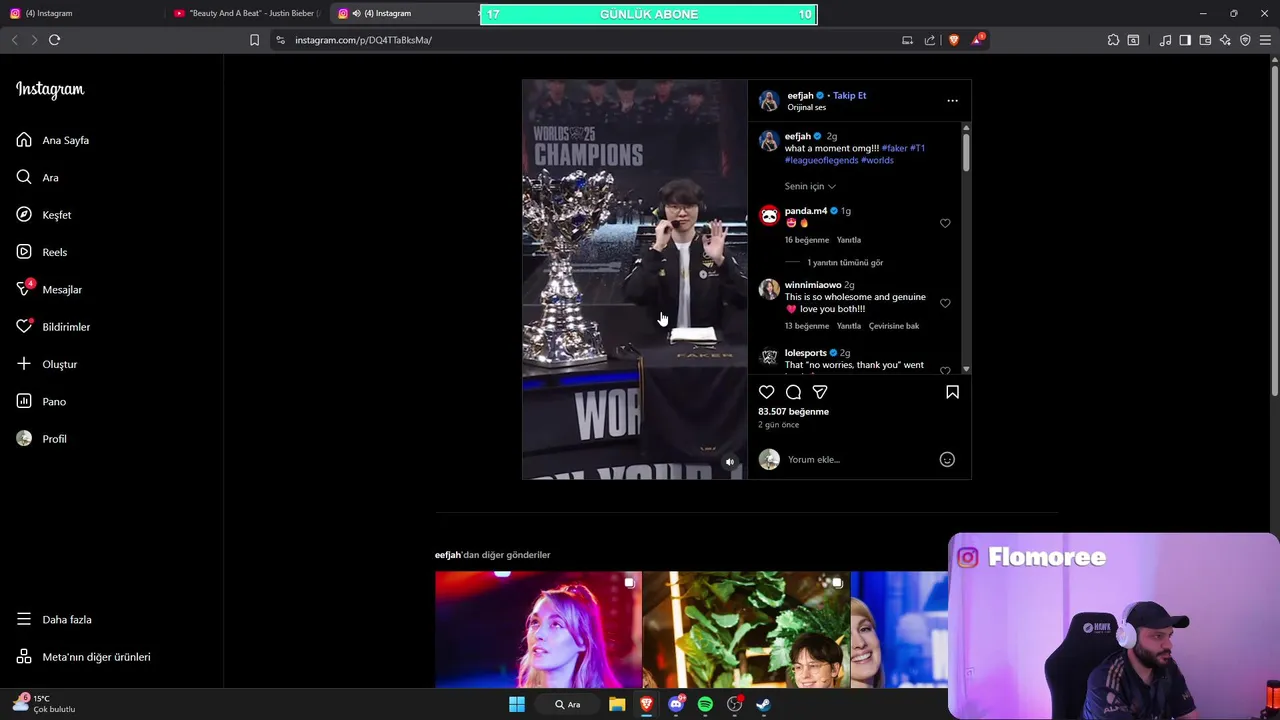
Task: Like panda.m4's comment
Action: 945,223
